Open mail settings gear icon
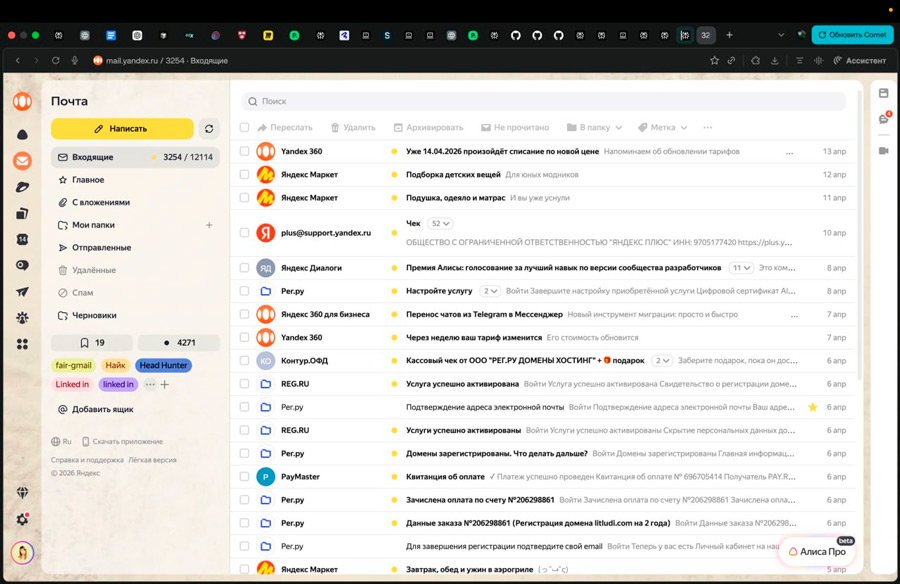This screenshot has width=900, height=584. (21, 519)
